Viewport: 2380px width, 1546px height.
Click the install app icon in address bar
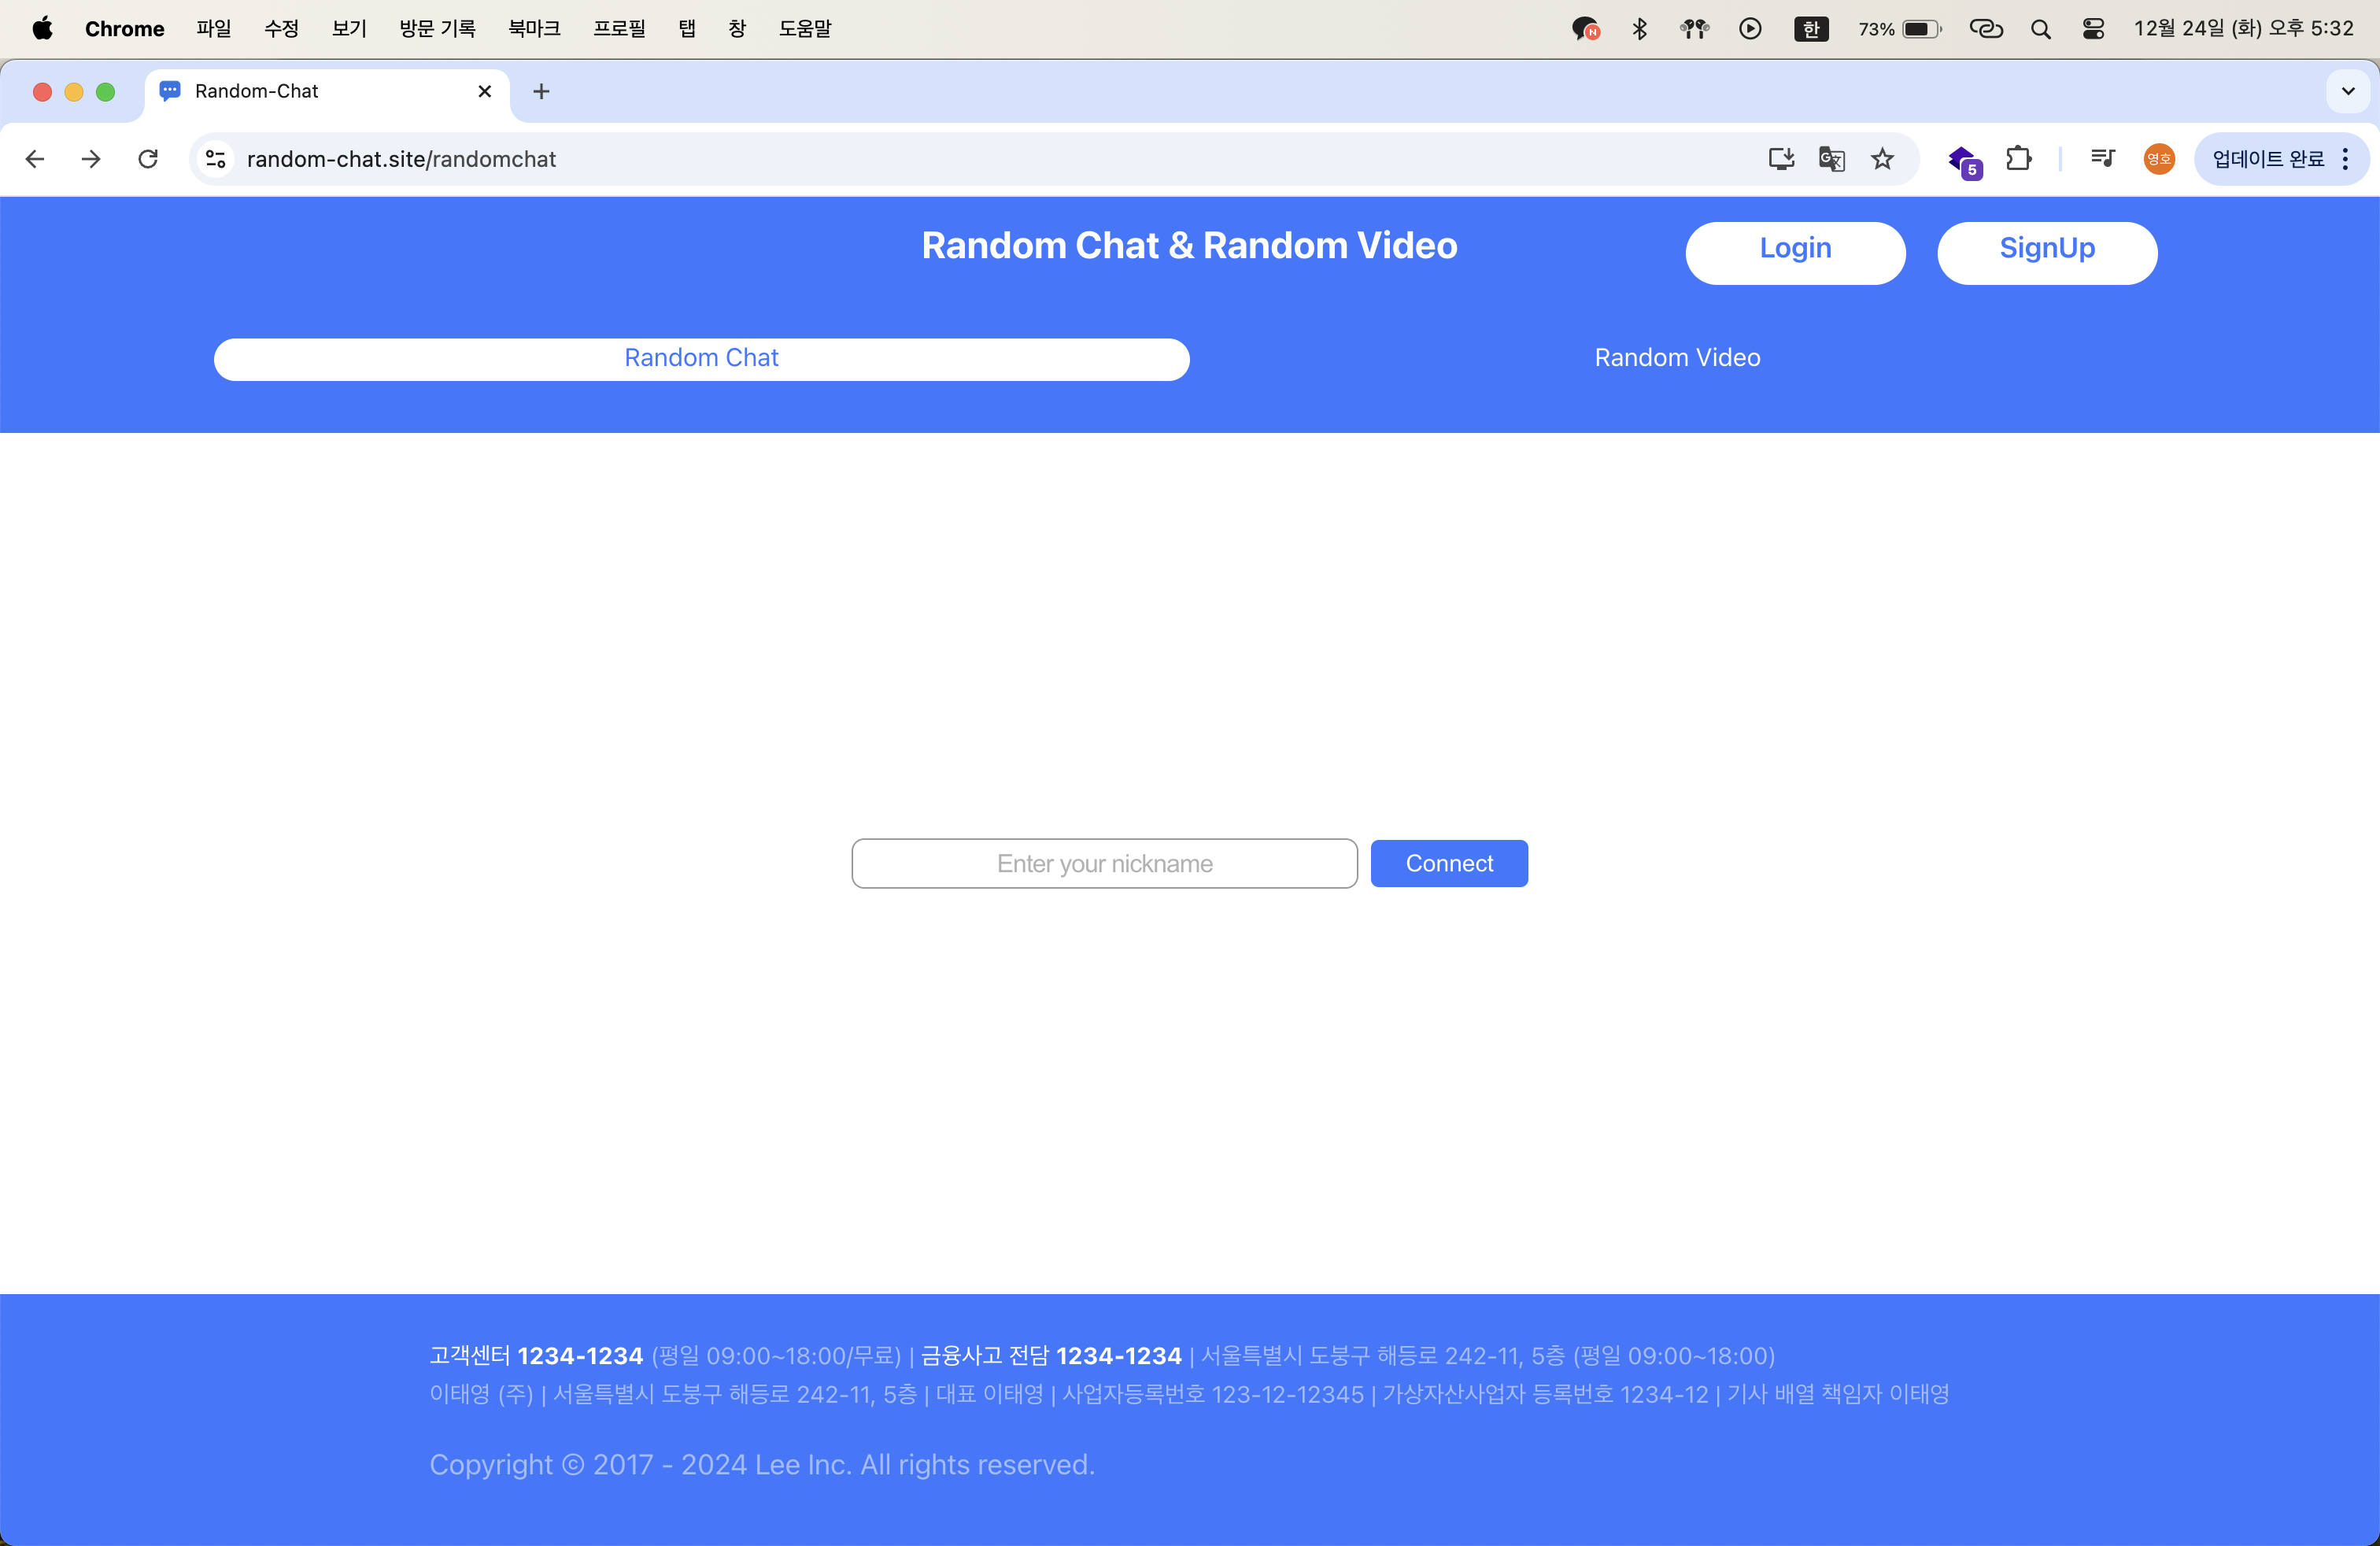tap(1781, 159)
